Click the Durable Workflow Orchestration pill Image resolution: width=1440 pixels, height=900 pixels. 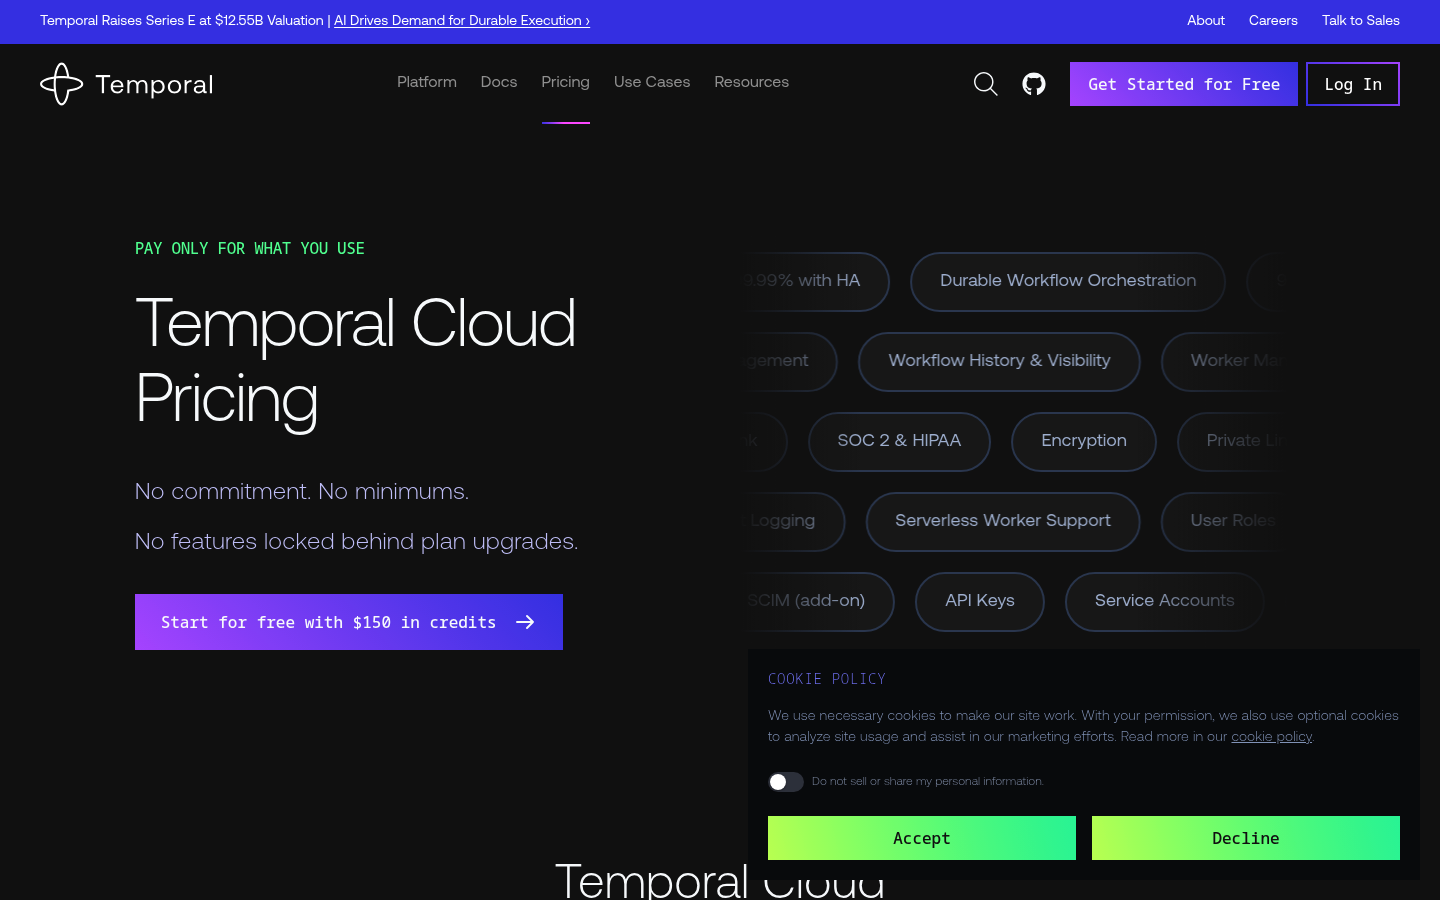1068,281
